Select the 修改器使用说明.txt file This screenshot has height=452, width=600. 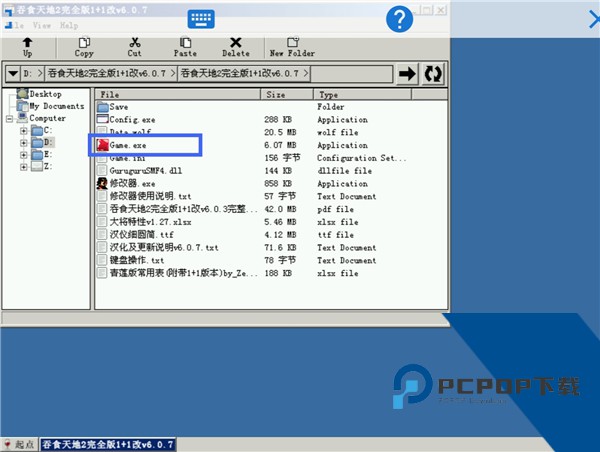150,196
